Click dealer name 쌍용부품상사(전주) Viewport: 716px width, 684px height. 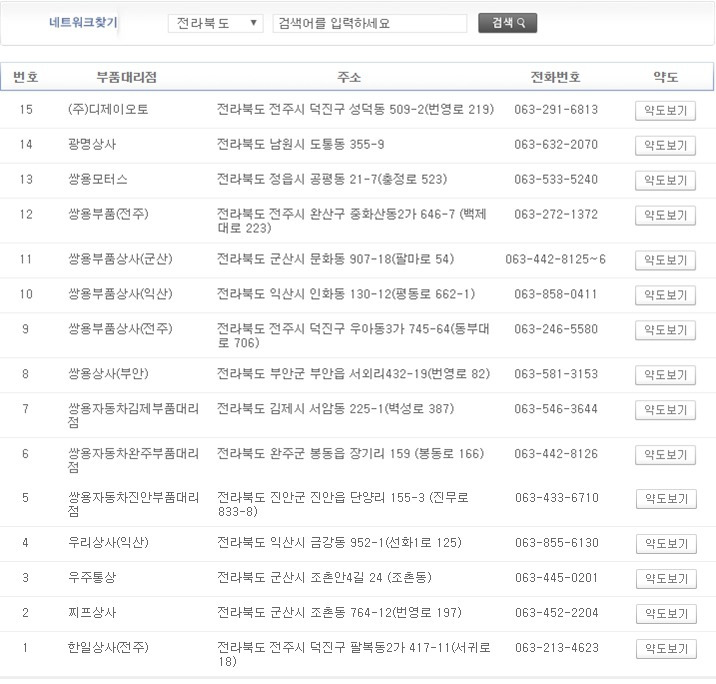click(x=120, y=329)
